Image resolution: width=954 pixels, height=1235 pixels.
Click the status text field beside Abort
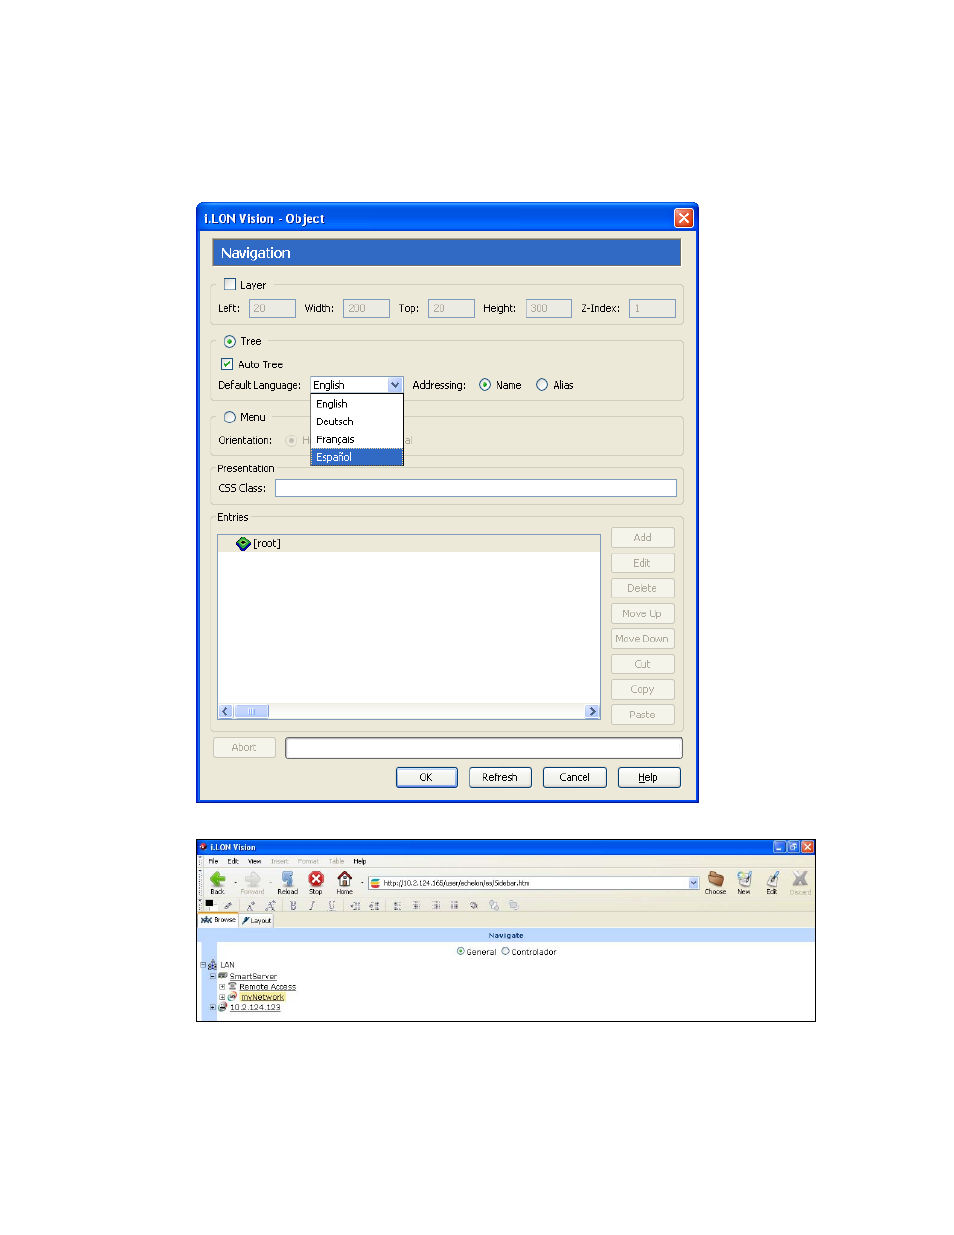tap(484, 748)
